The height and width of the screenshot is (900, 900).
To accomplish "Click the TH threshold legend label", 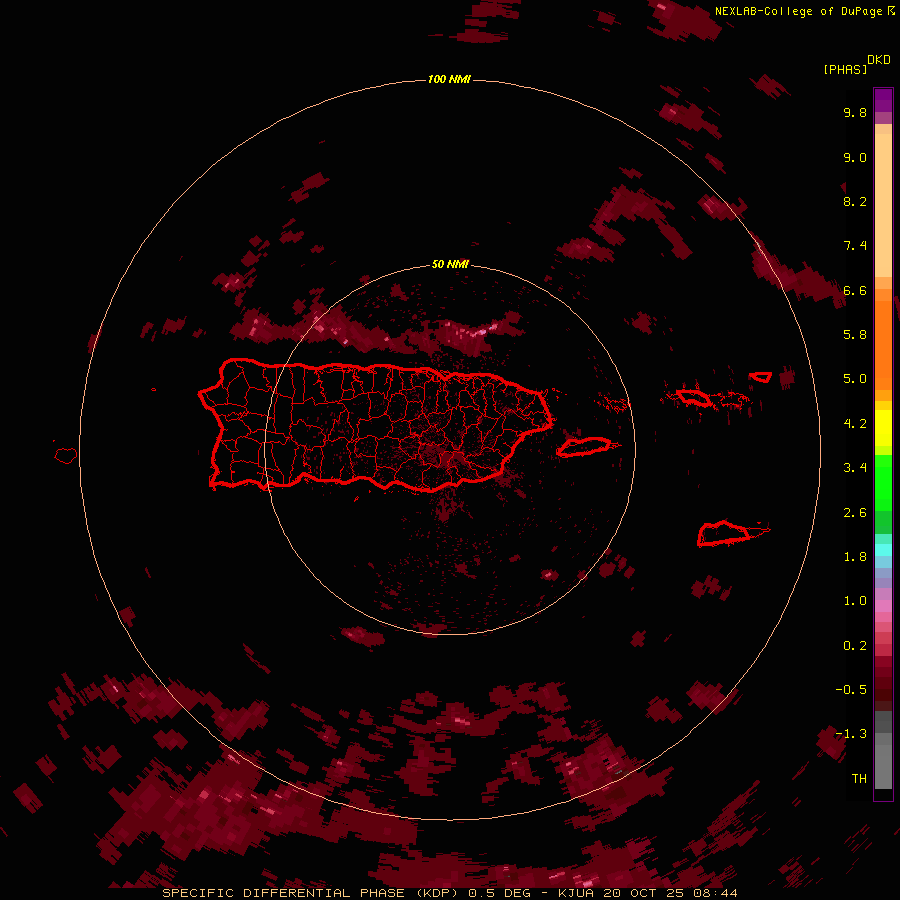I will (859, 779).
